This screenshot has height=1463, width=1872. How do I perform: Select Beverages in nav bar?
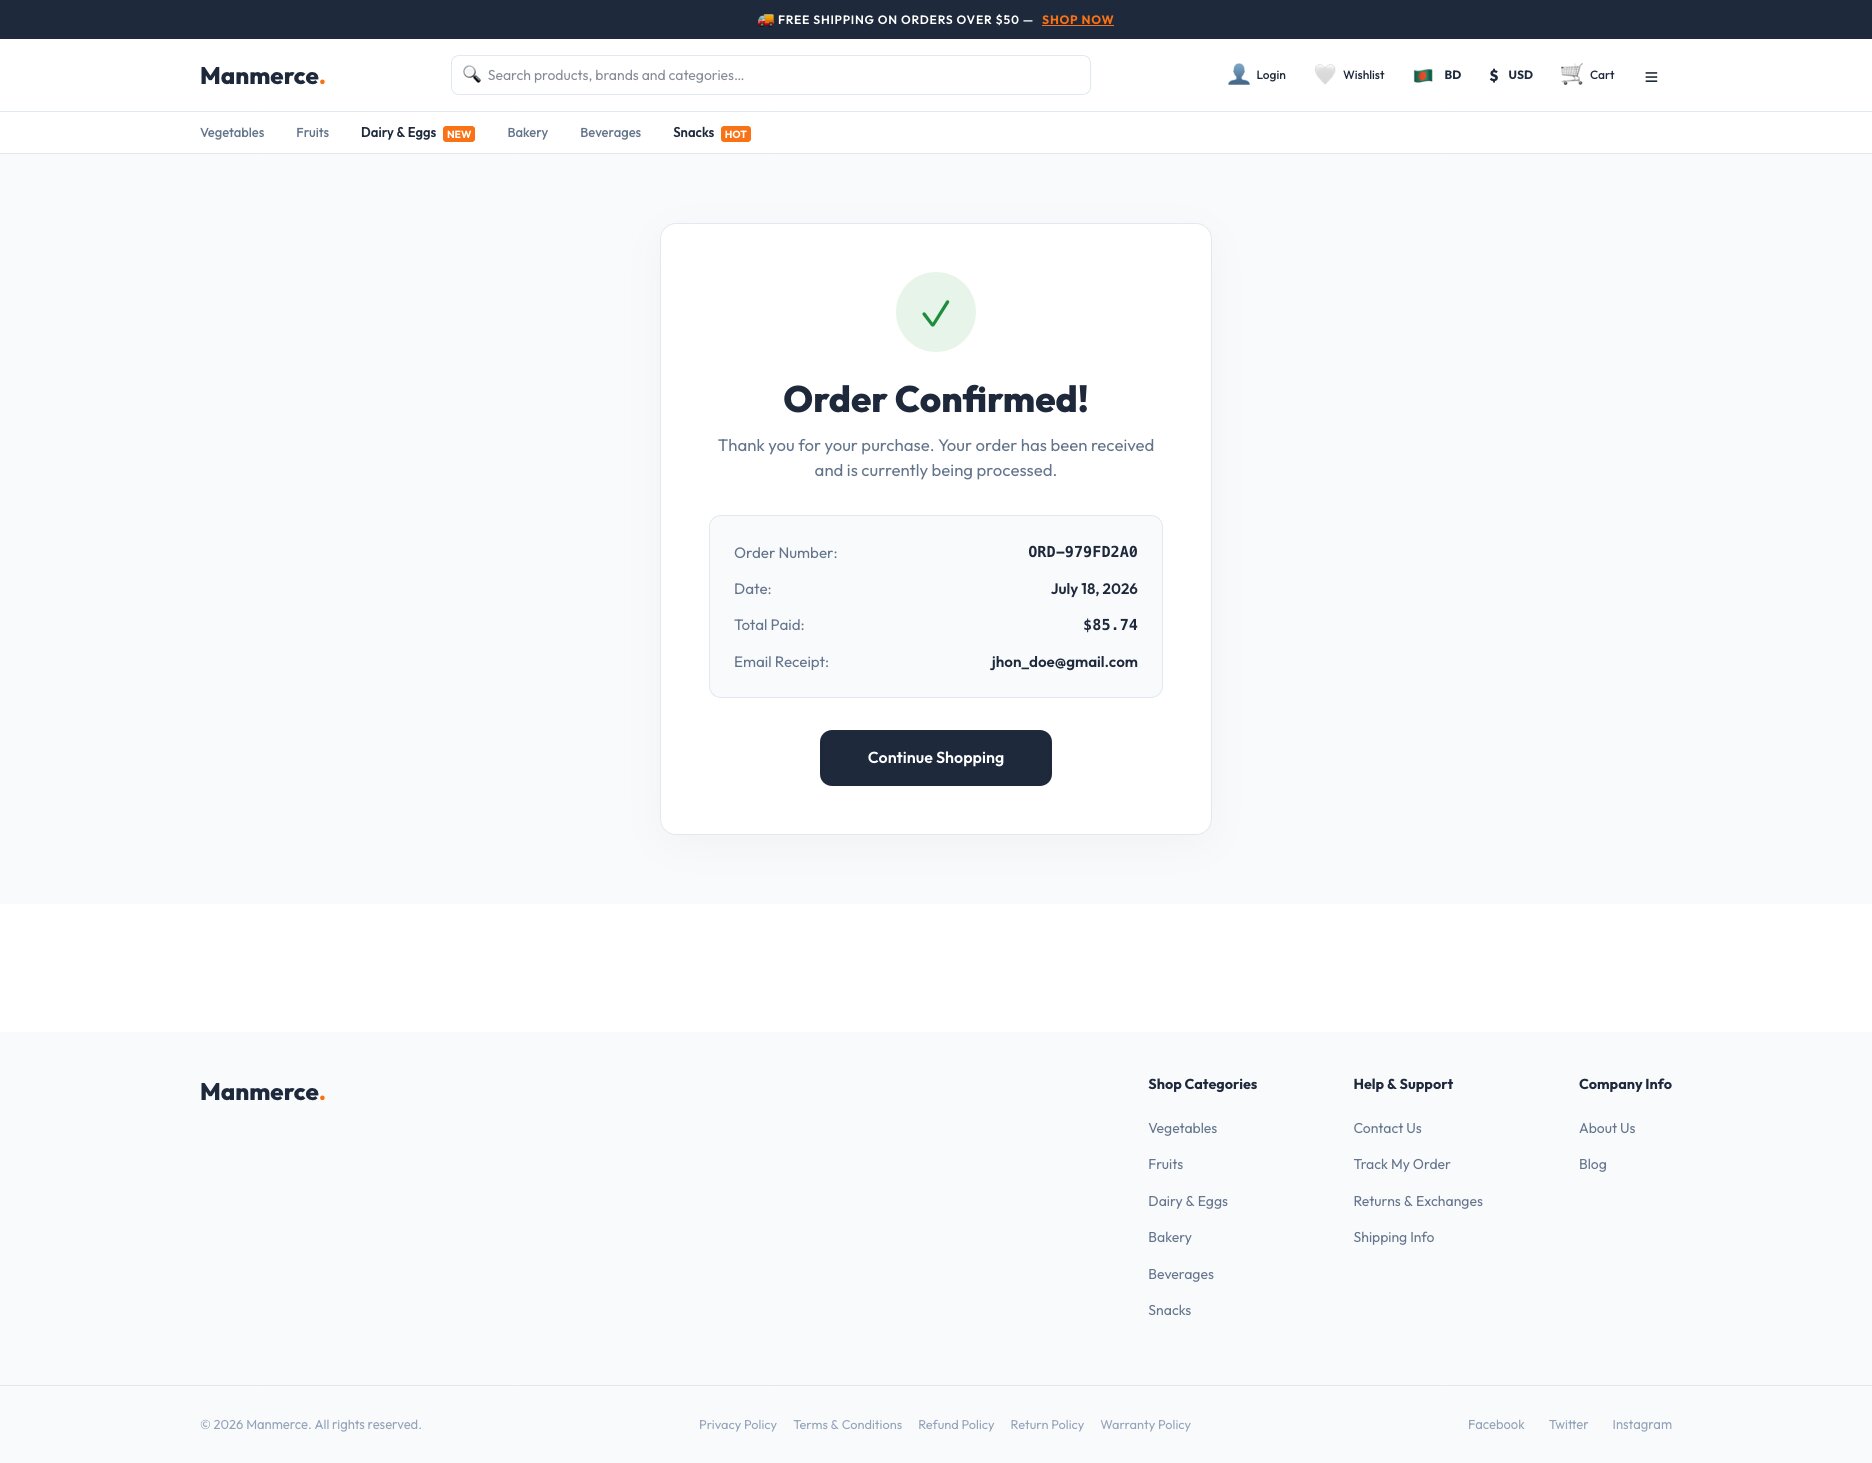[610, 133]
